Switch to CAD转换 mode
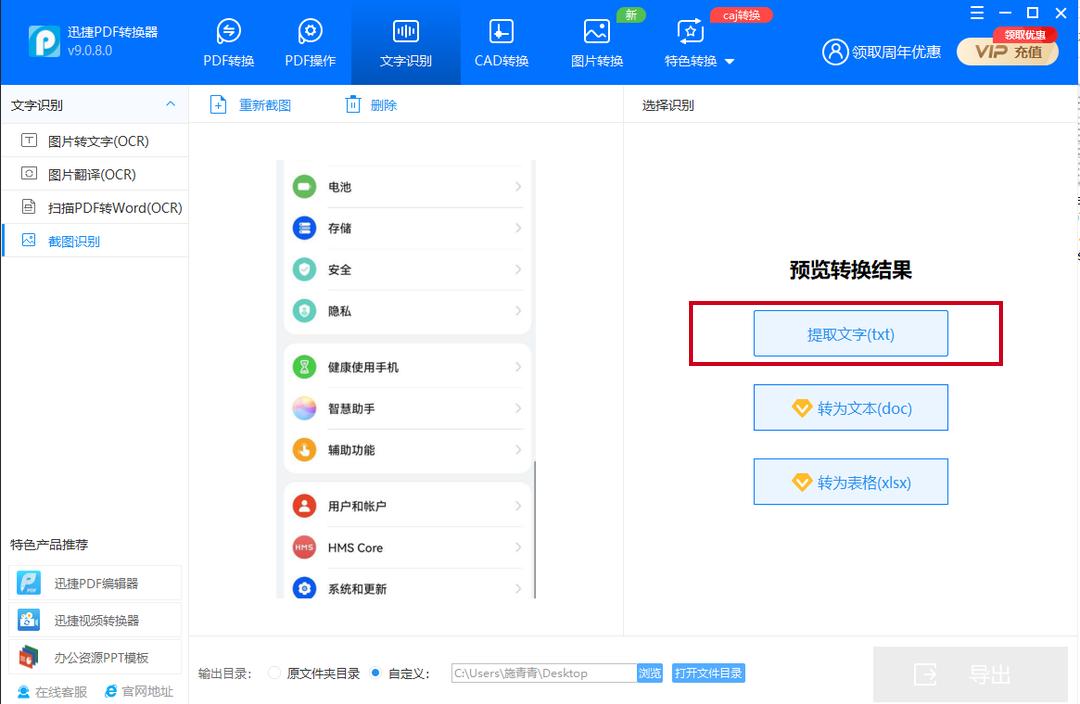1080x704 pixels. (500, 42)
